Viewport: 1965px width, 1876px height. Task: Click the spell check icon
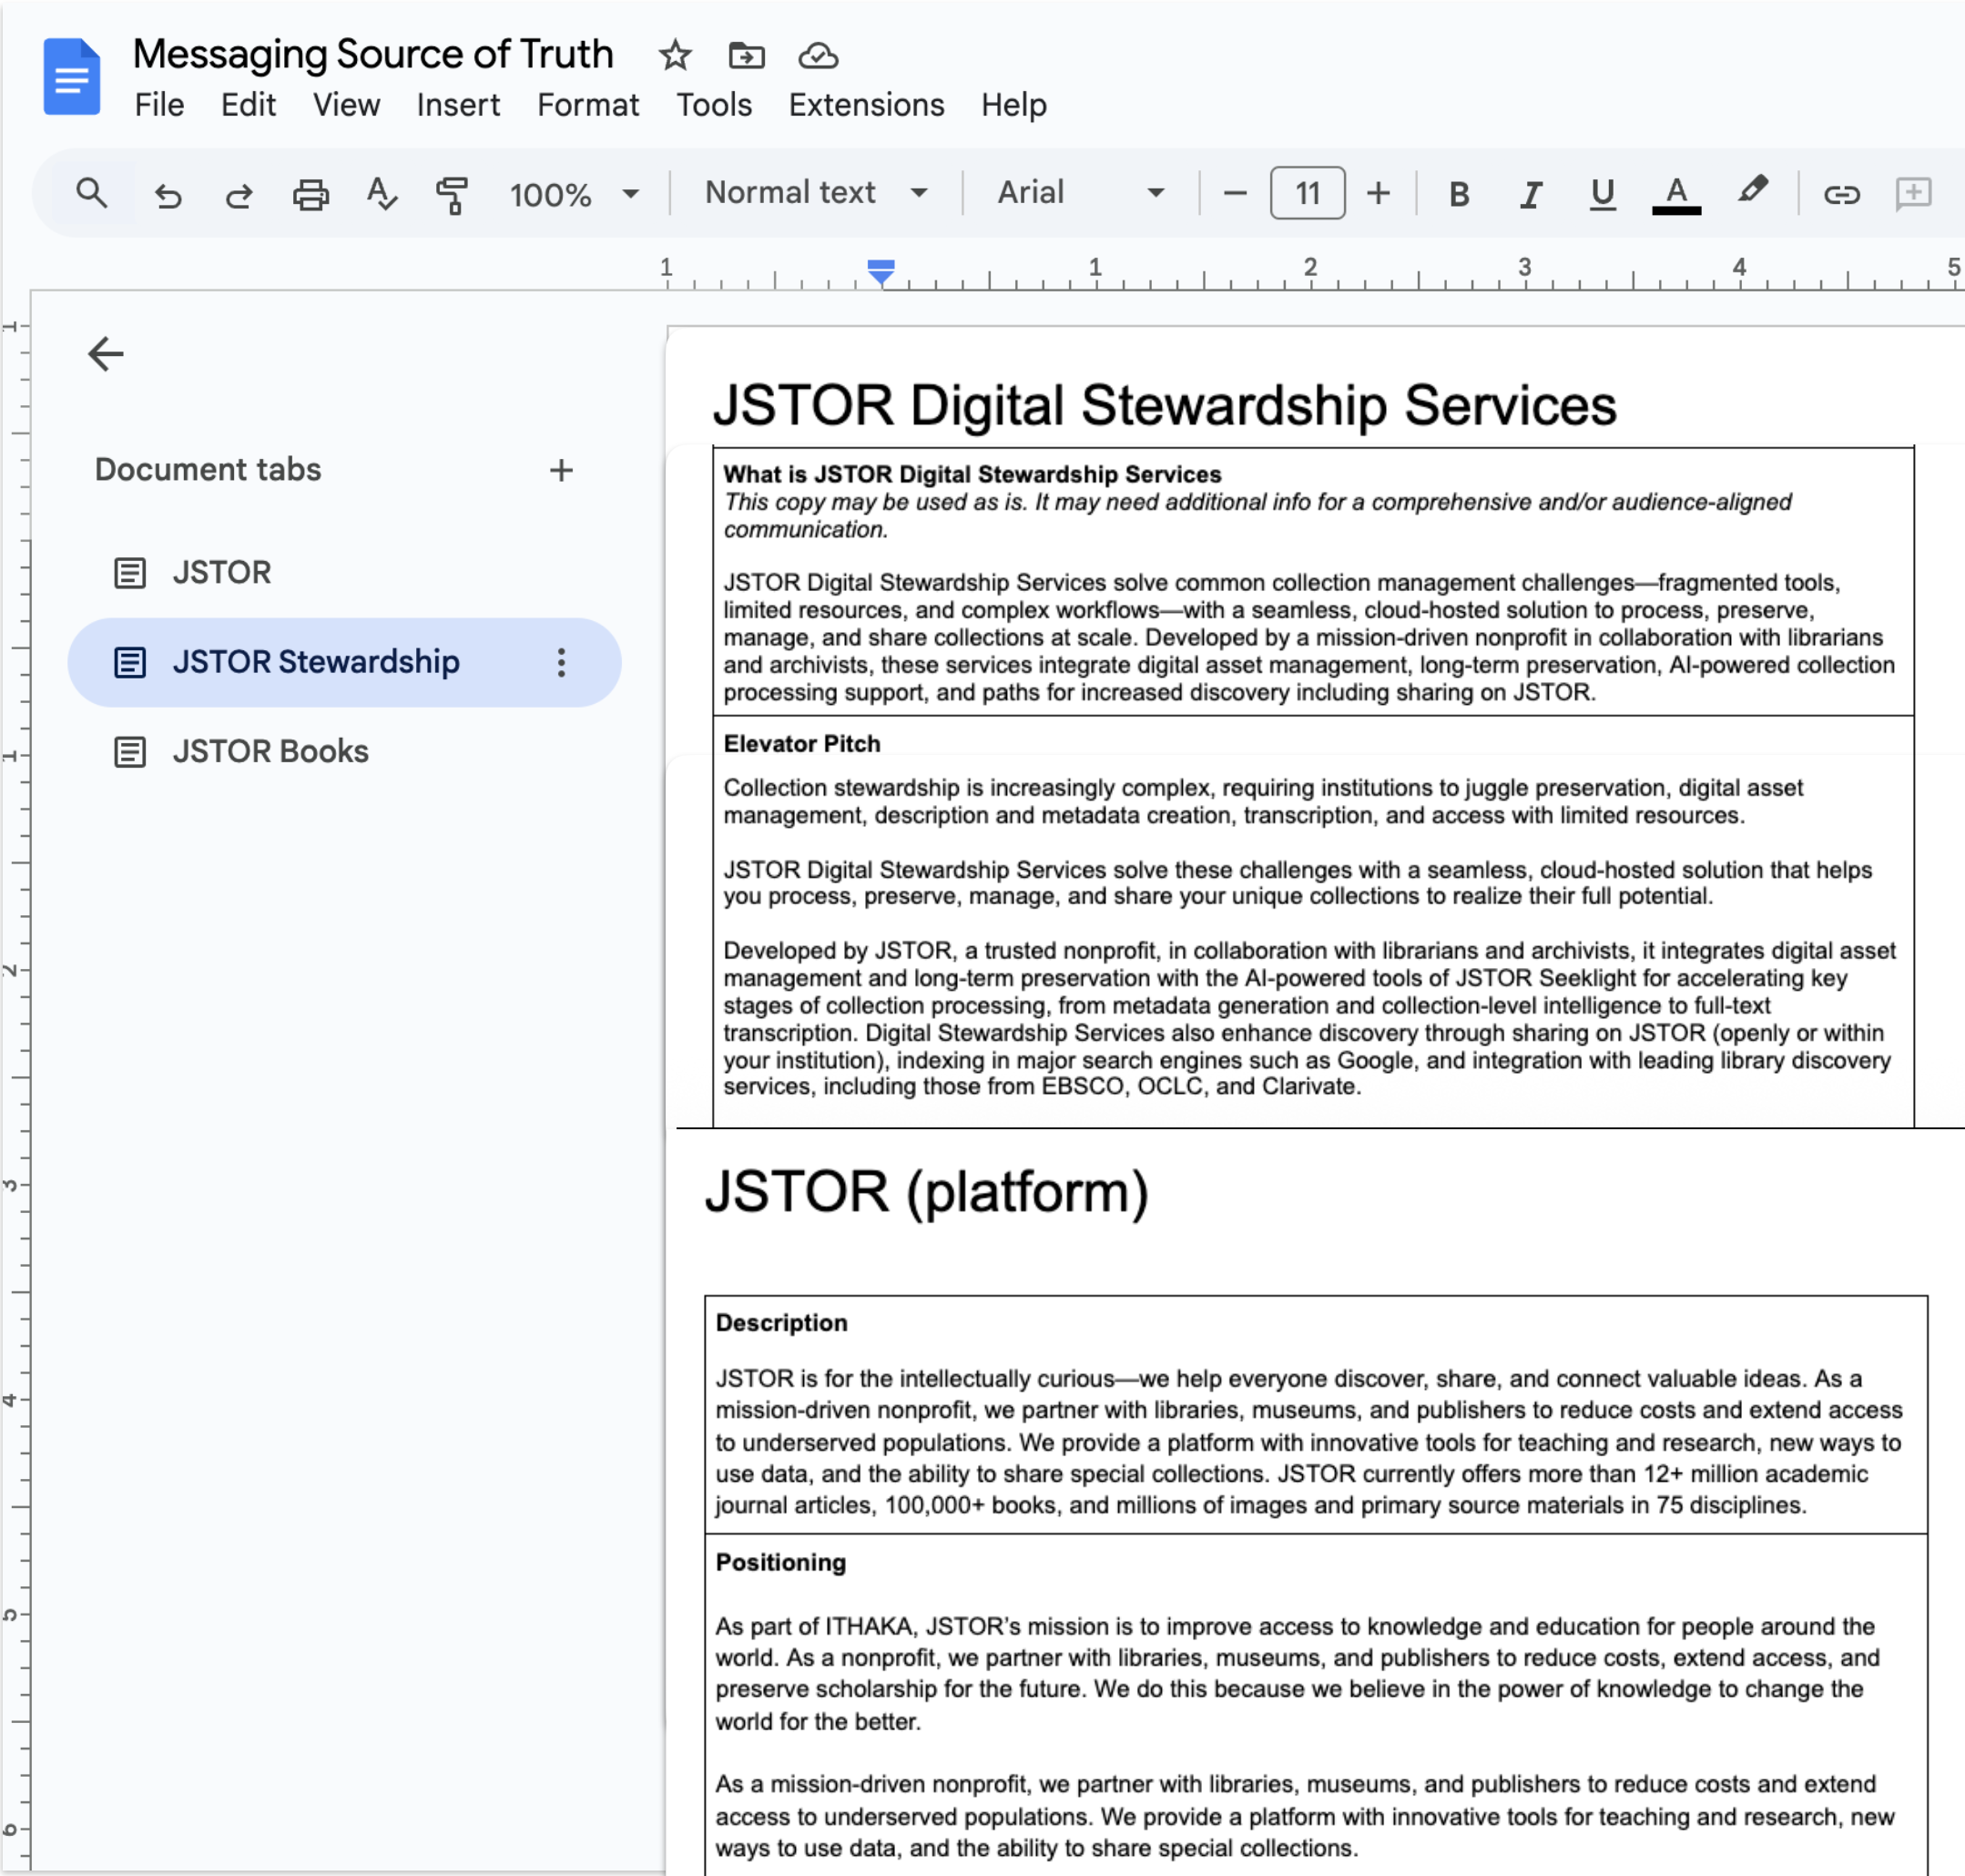tap(381, 193)
